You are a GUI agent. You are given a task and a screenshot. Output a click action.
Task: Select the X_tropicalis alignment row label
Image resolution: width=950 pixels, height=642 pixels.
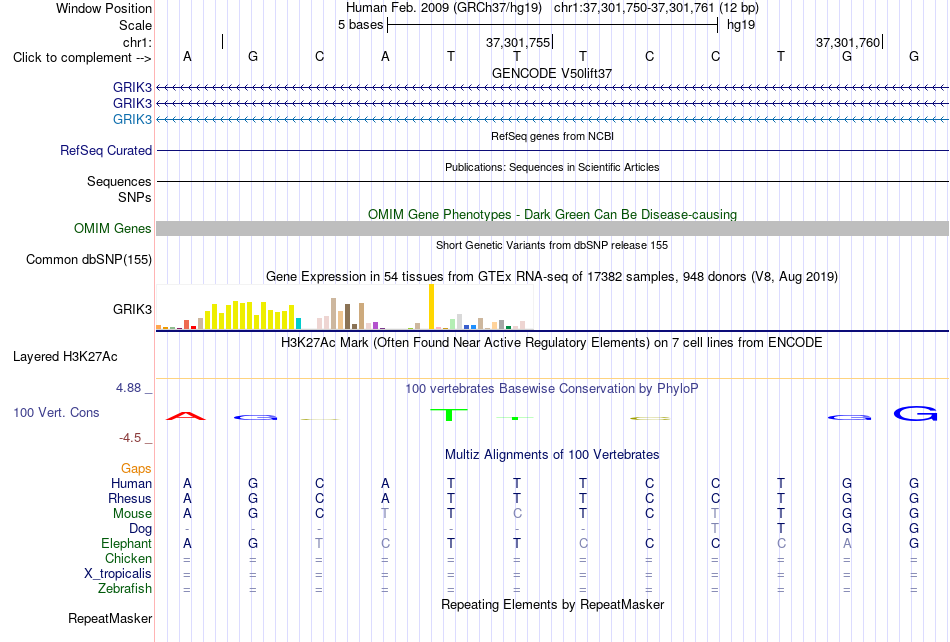tap(118, 574)
